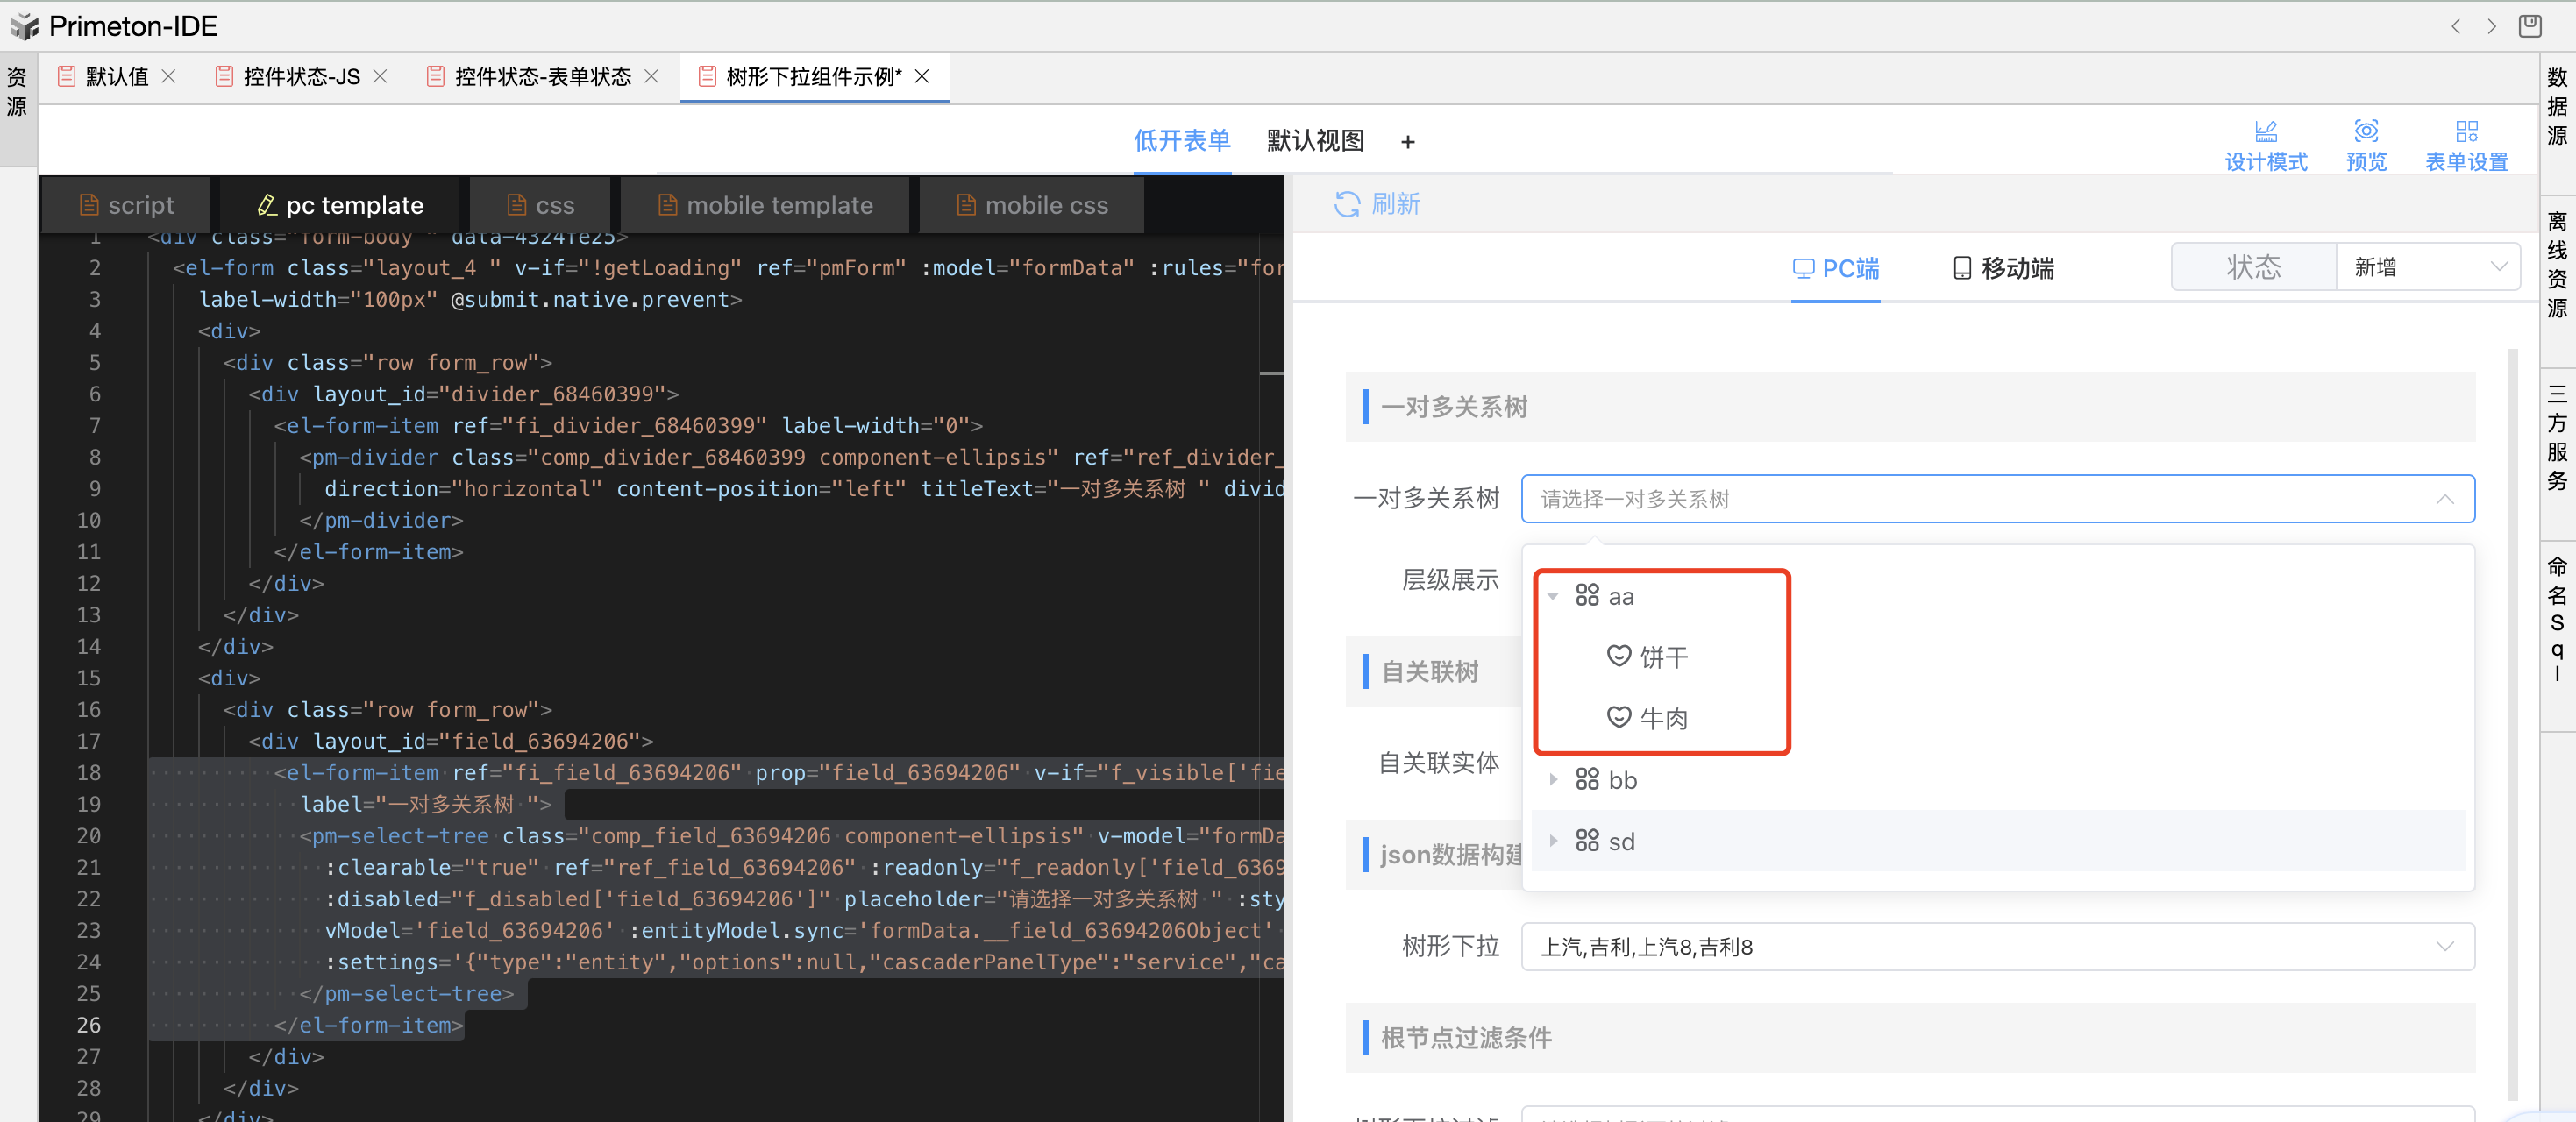2576x1122 pixels.
Task: Click the save icon at top right
Action: [x=2529, y=26]
